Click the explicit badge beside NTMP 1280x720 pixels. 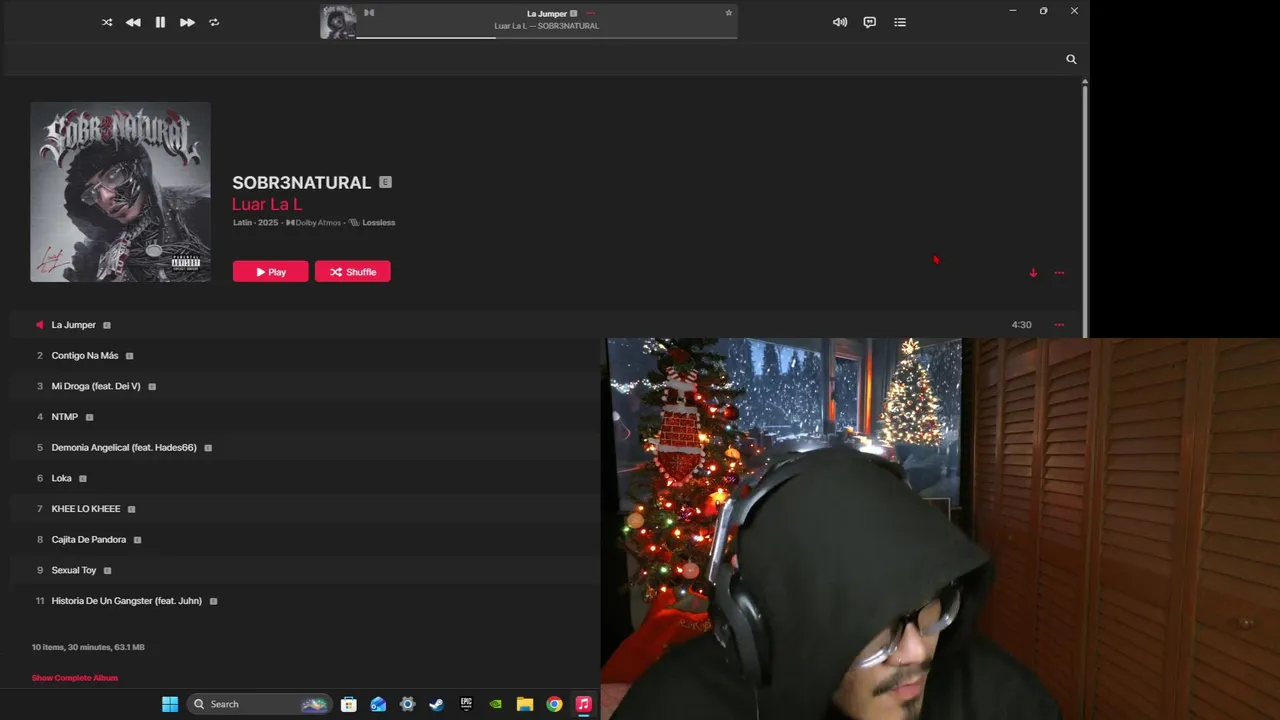pyautogui.click(x=89, y=417)
